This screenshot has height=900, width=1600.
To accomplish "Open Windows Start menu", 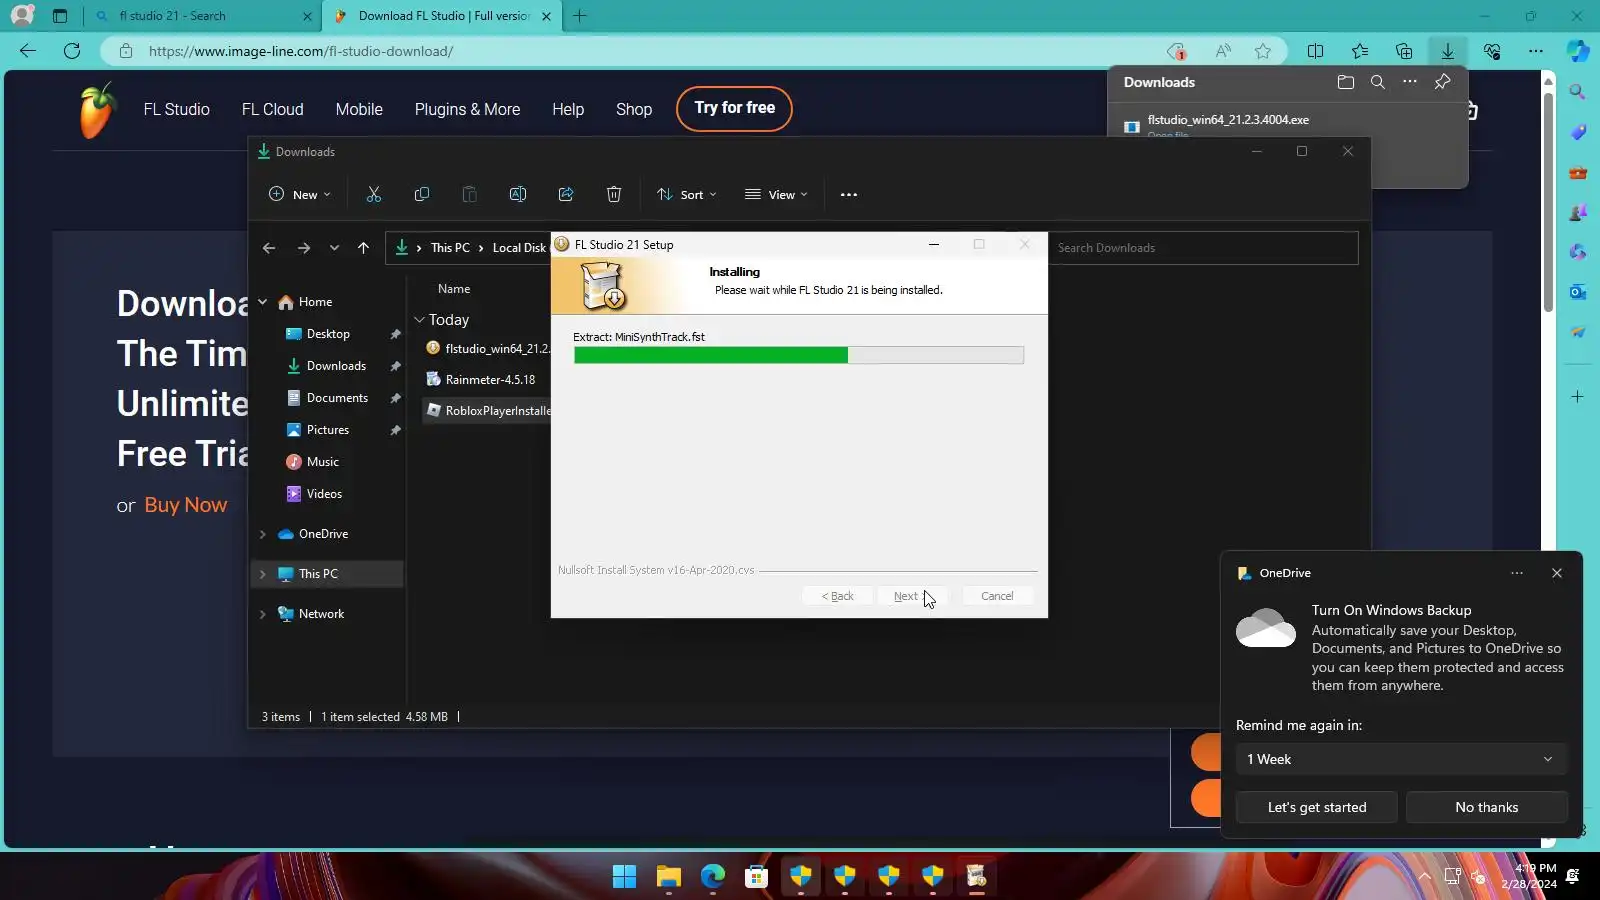I will (x=625, y=877).
